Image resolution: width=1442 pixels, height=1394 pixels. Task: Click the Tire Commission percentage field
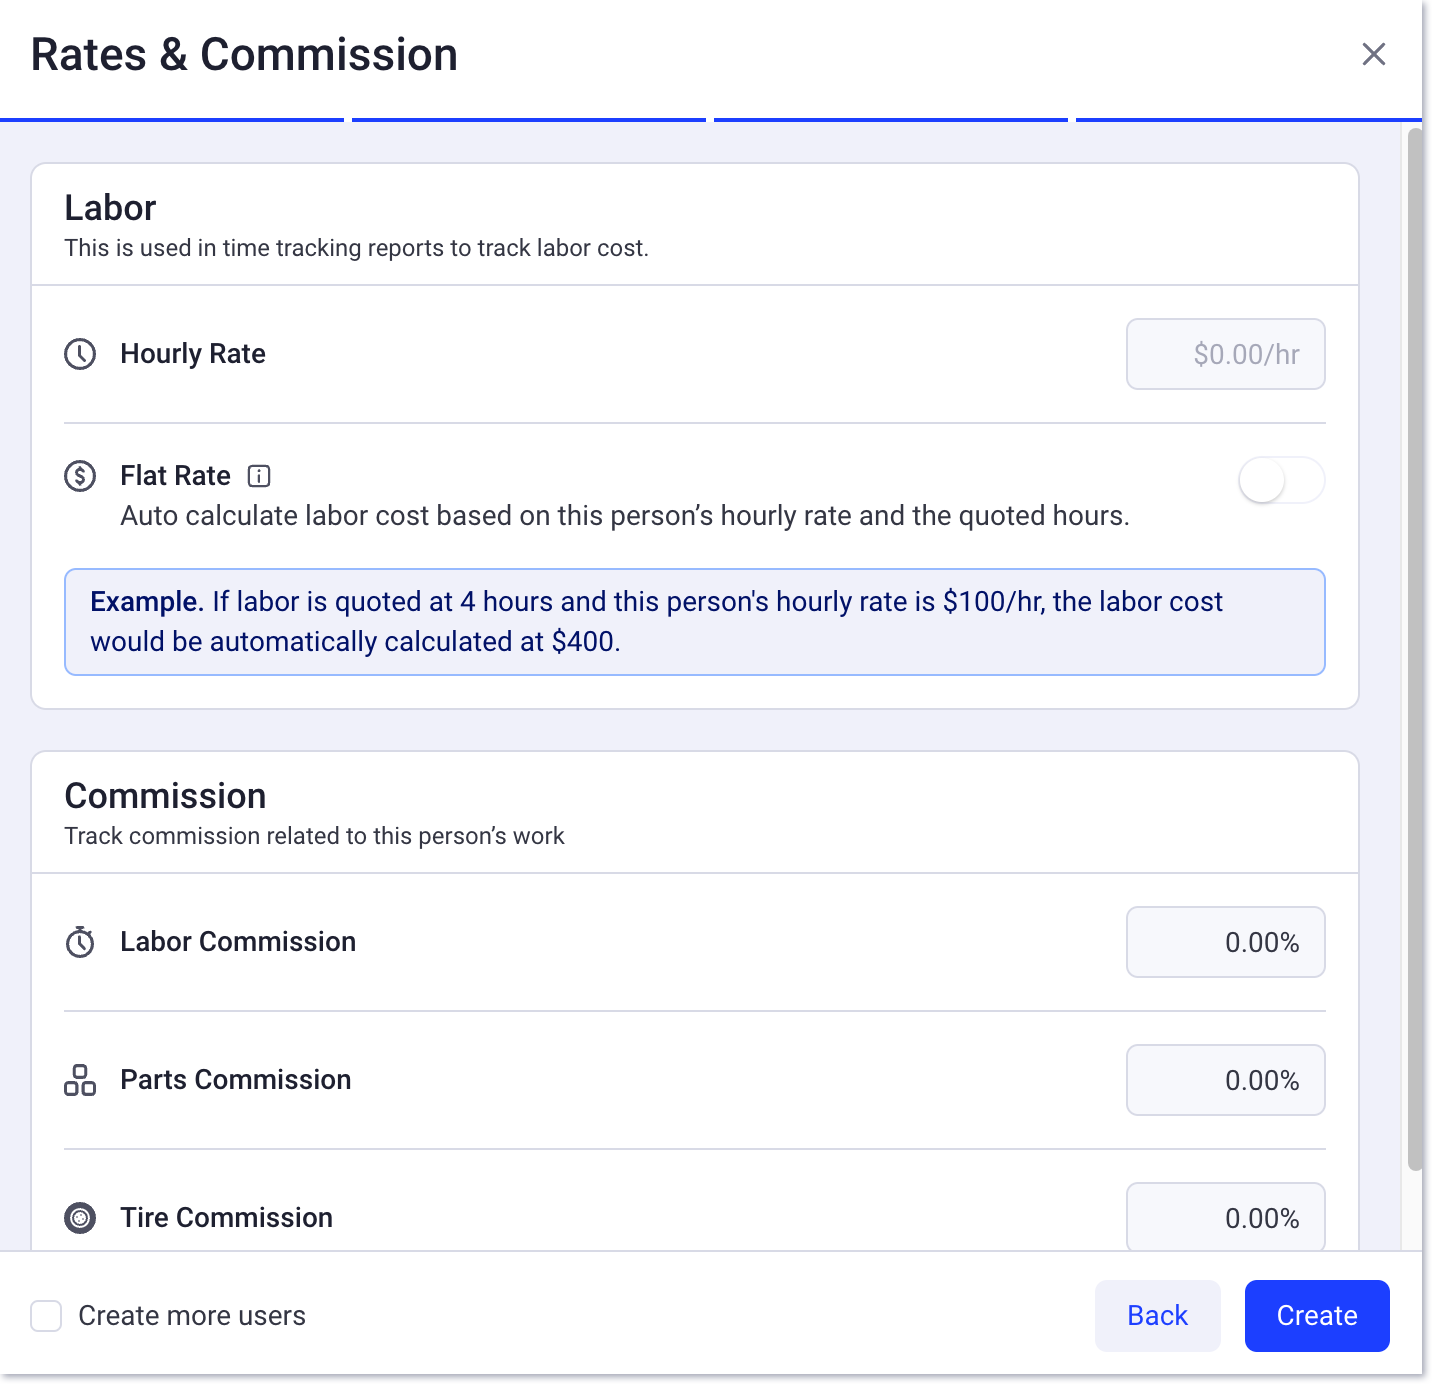[x=1225, y=1217]
